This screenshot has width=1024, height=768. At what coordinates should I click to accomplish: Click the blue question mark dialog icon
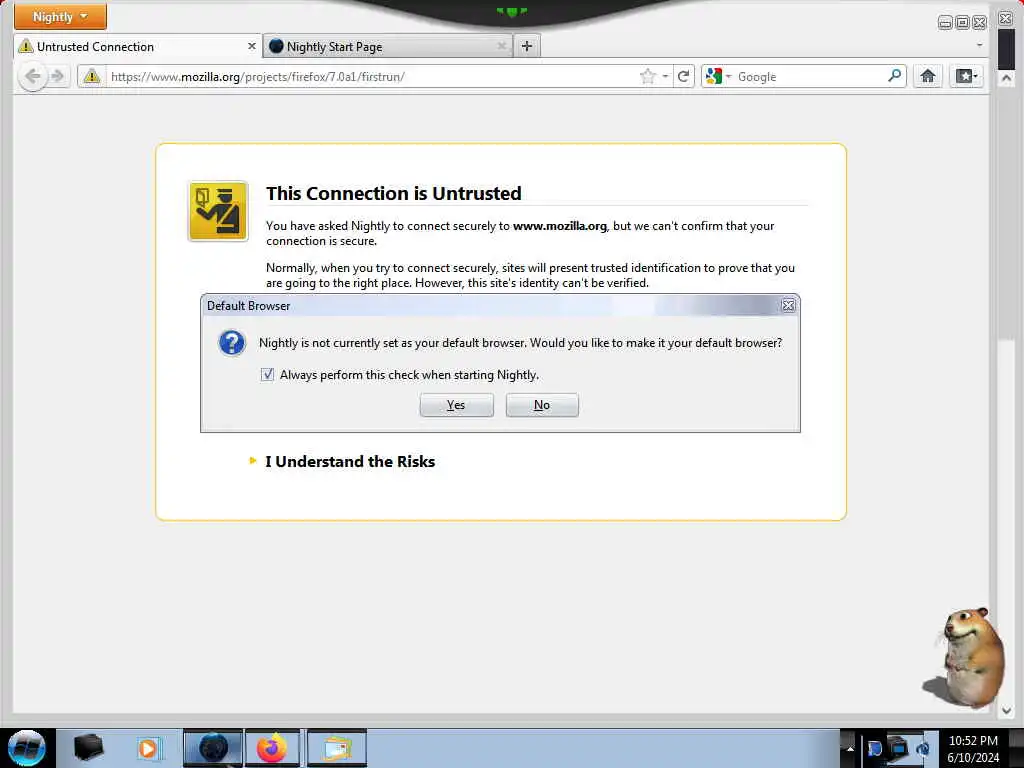tap(232, 343)
